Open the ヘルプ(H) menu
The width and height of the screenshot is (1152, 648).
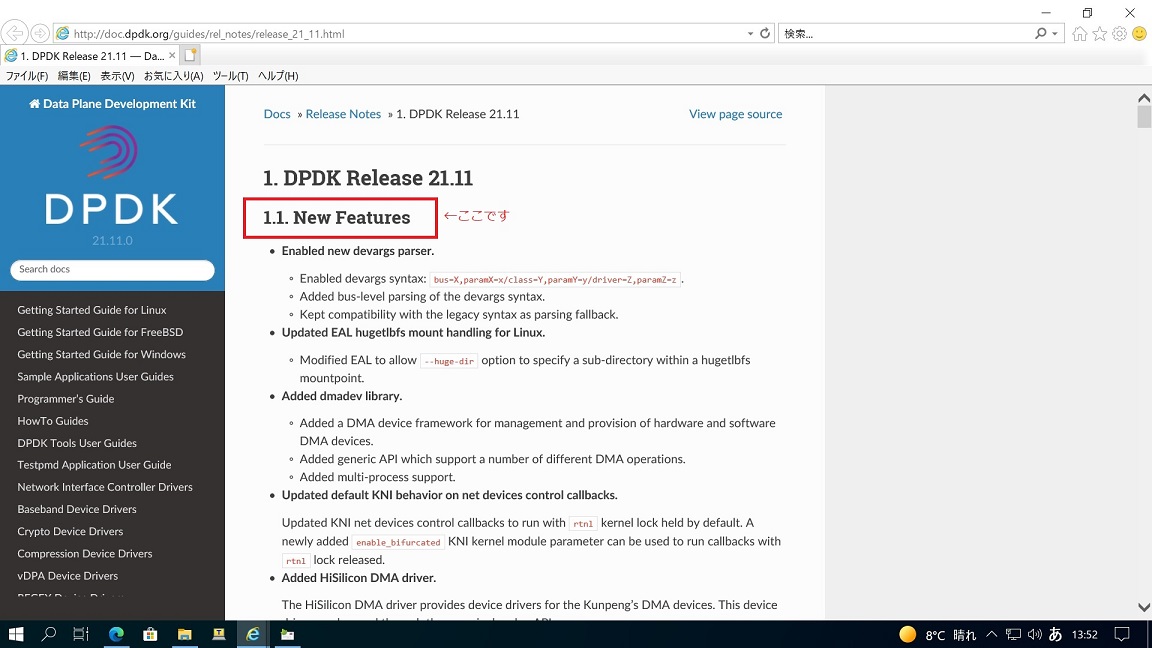278,76
